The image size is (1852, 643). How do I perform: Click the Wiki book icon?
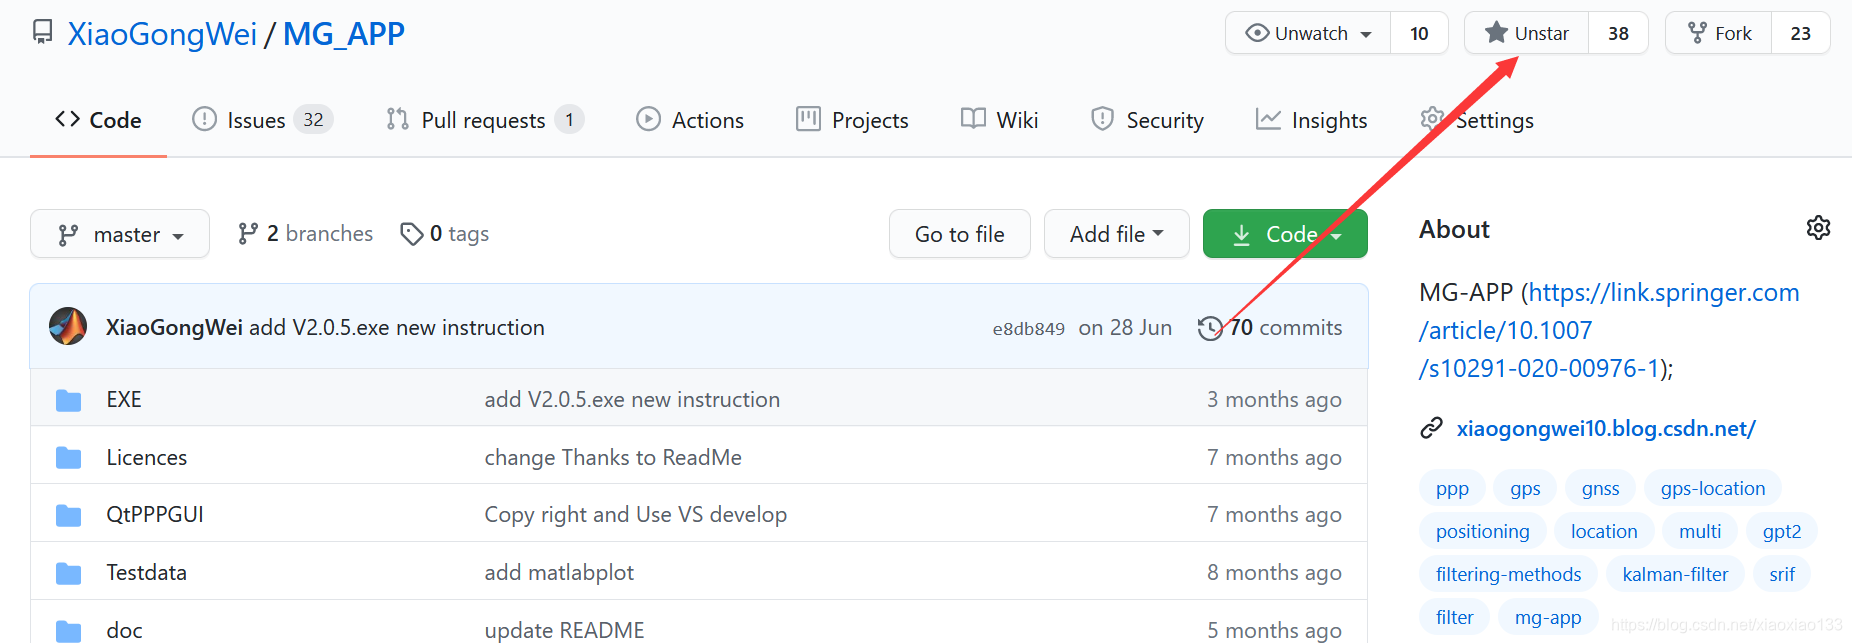pos(973,119)
